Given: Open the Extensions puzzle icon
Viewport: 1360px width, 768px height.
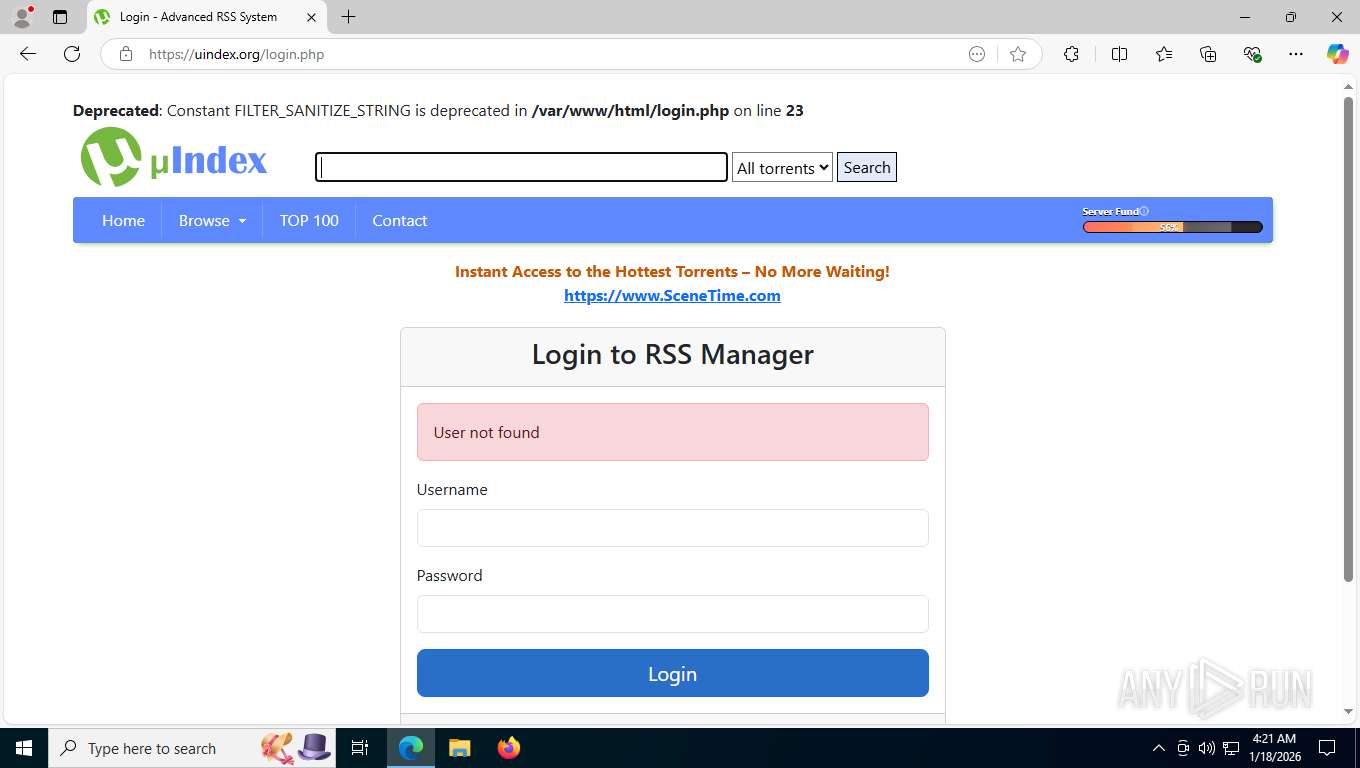Looking at the screenshot, I should pyautogui.click(x=1071, y=54).
